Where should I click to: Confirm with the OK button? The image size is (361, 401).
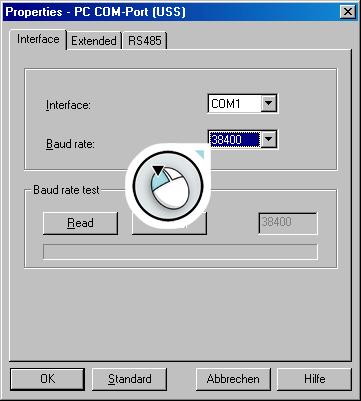click(x=47, y=379)
